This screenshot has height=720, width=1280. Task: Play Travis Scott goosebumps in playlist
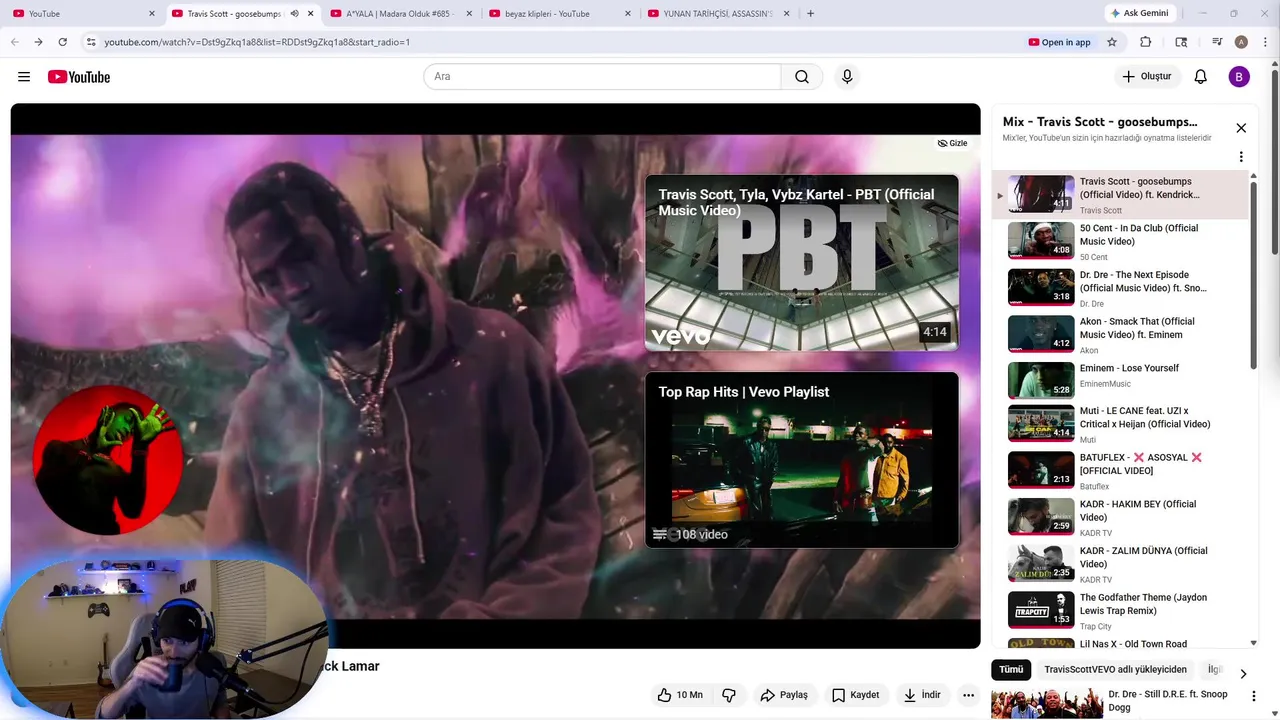(1120, 195)
